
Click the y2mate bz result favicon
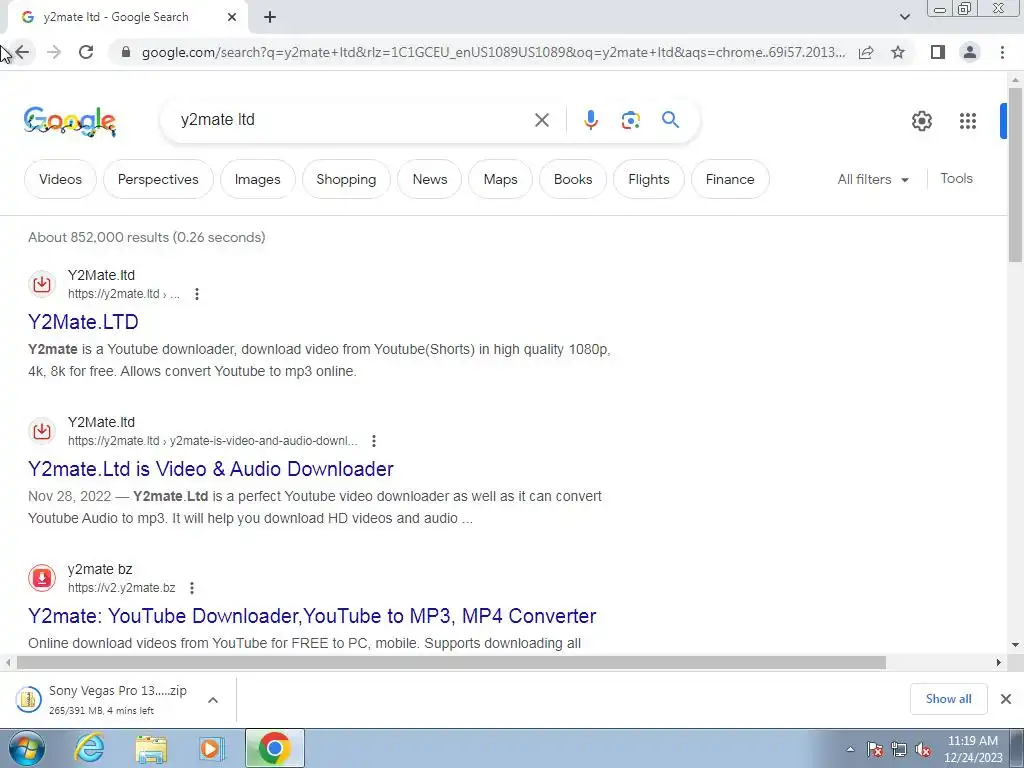point(42,578)
